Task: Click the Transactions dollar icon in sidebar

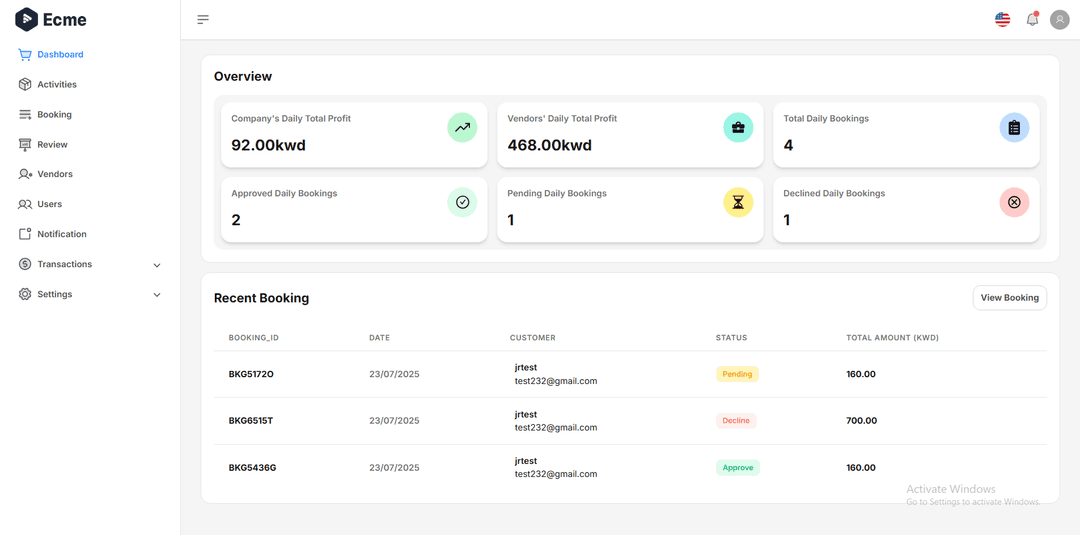Action: click(25, 264)
